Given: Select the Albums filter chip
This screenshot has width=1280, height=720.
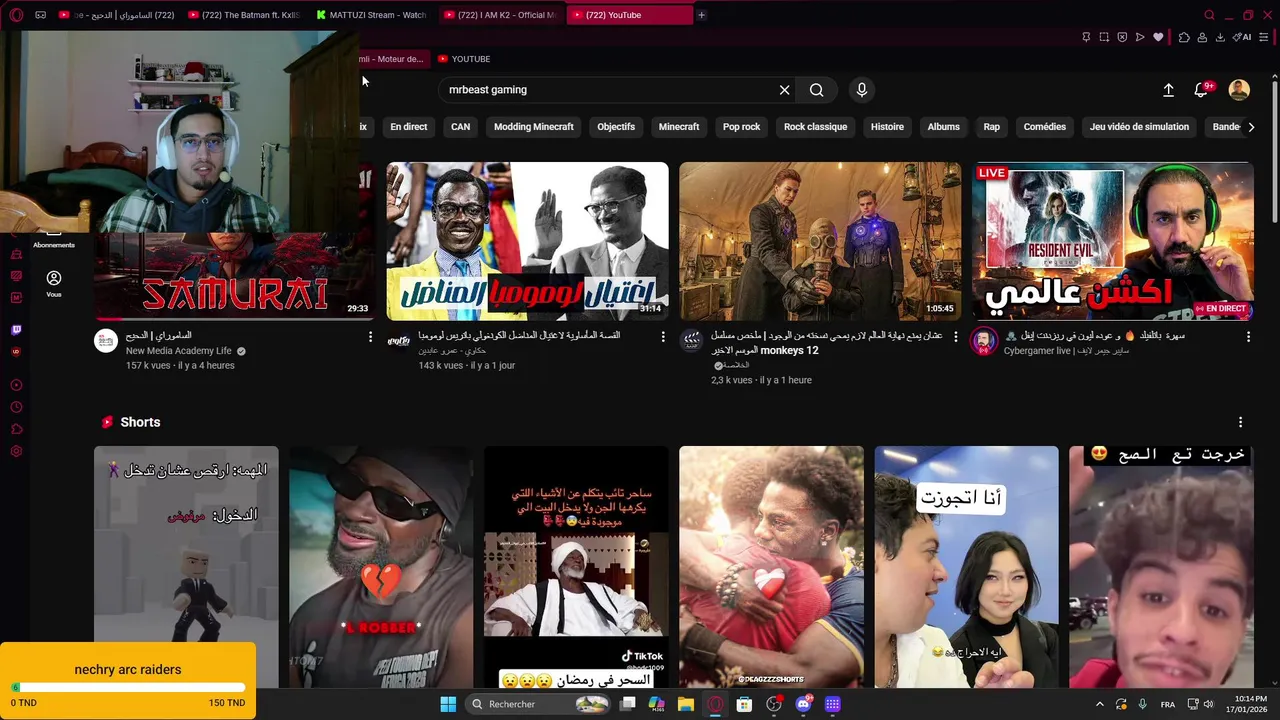Looking at the screenshot, I should click(x=943, y=127).
